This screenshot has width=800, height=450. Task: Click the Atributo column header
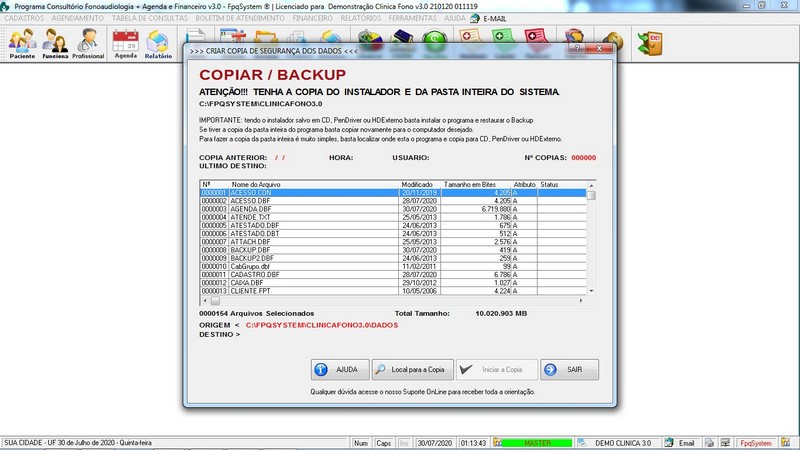pyautogui.click(x=524, y=185)
